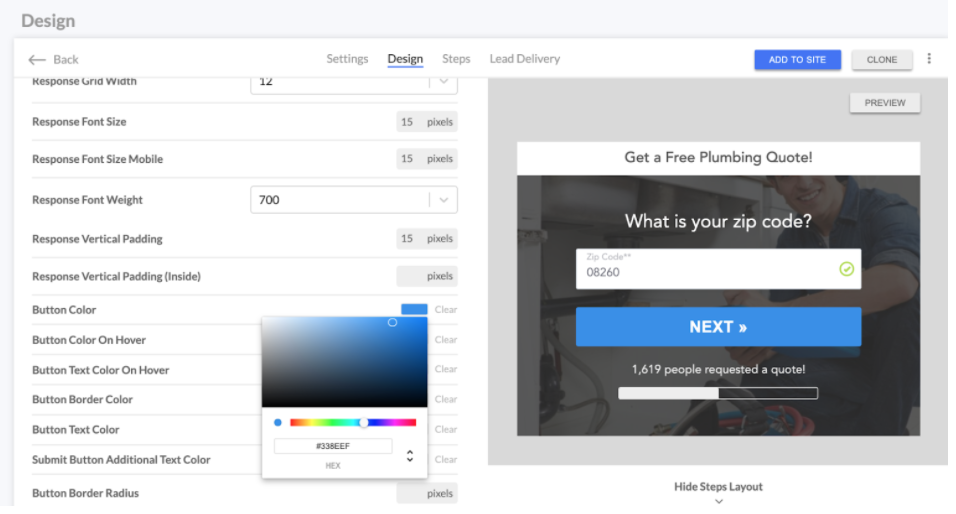Go to the Lead Delivery tab
The image size is (956, 514).
pyautogui.click(x=524, y=59)
